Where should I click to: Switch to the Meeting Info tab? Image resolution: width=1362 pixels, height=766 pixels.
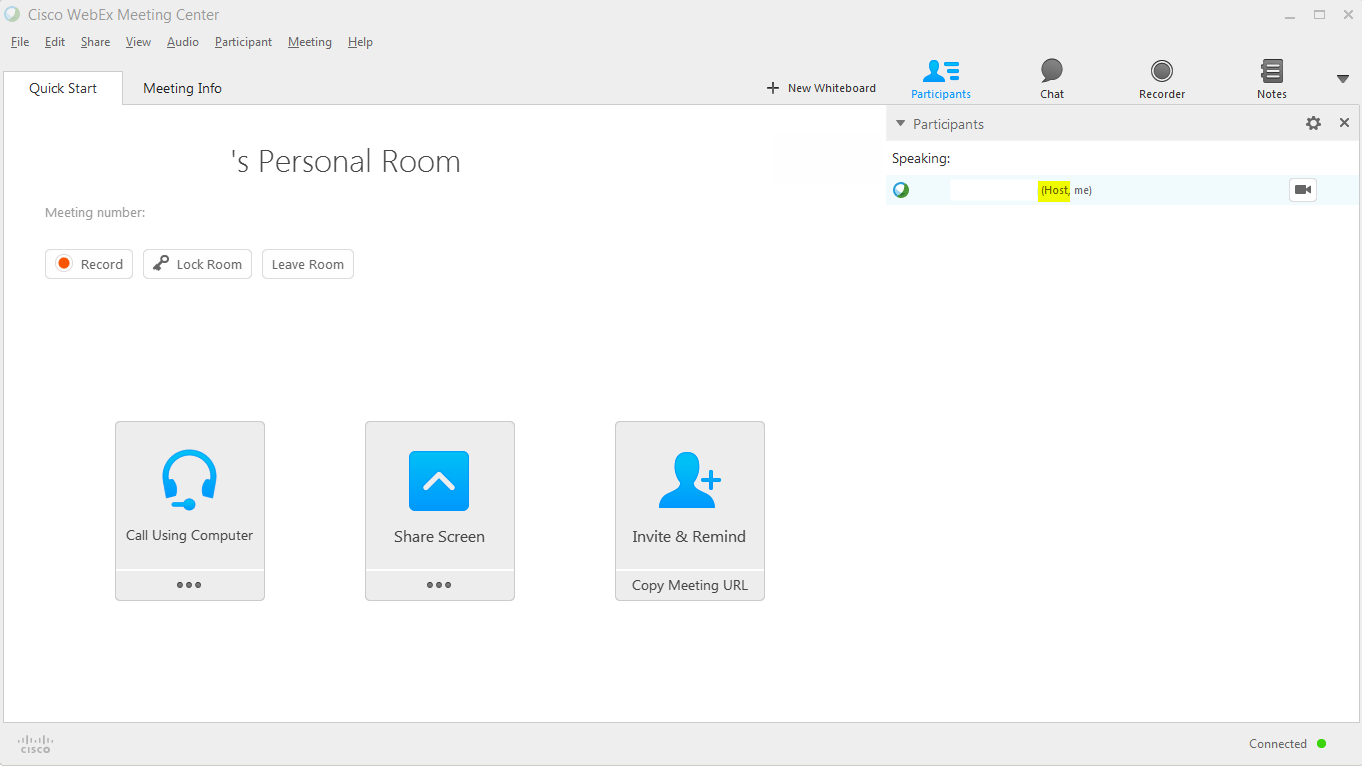(x=182, y=88)
